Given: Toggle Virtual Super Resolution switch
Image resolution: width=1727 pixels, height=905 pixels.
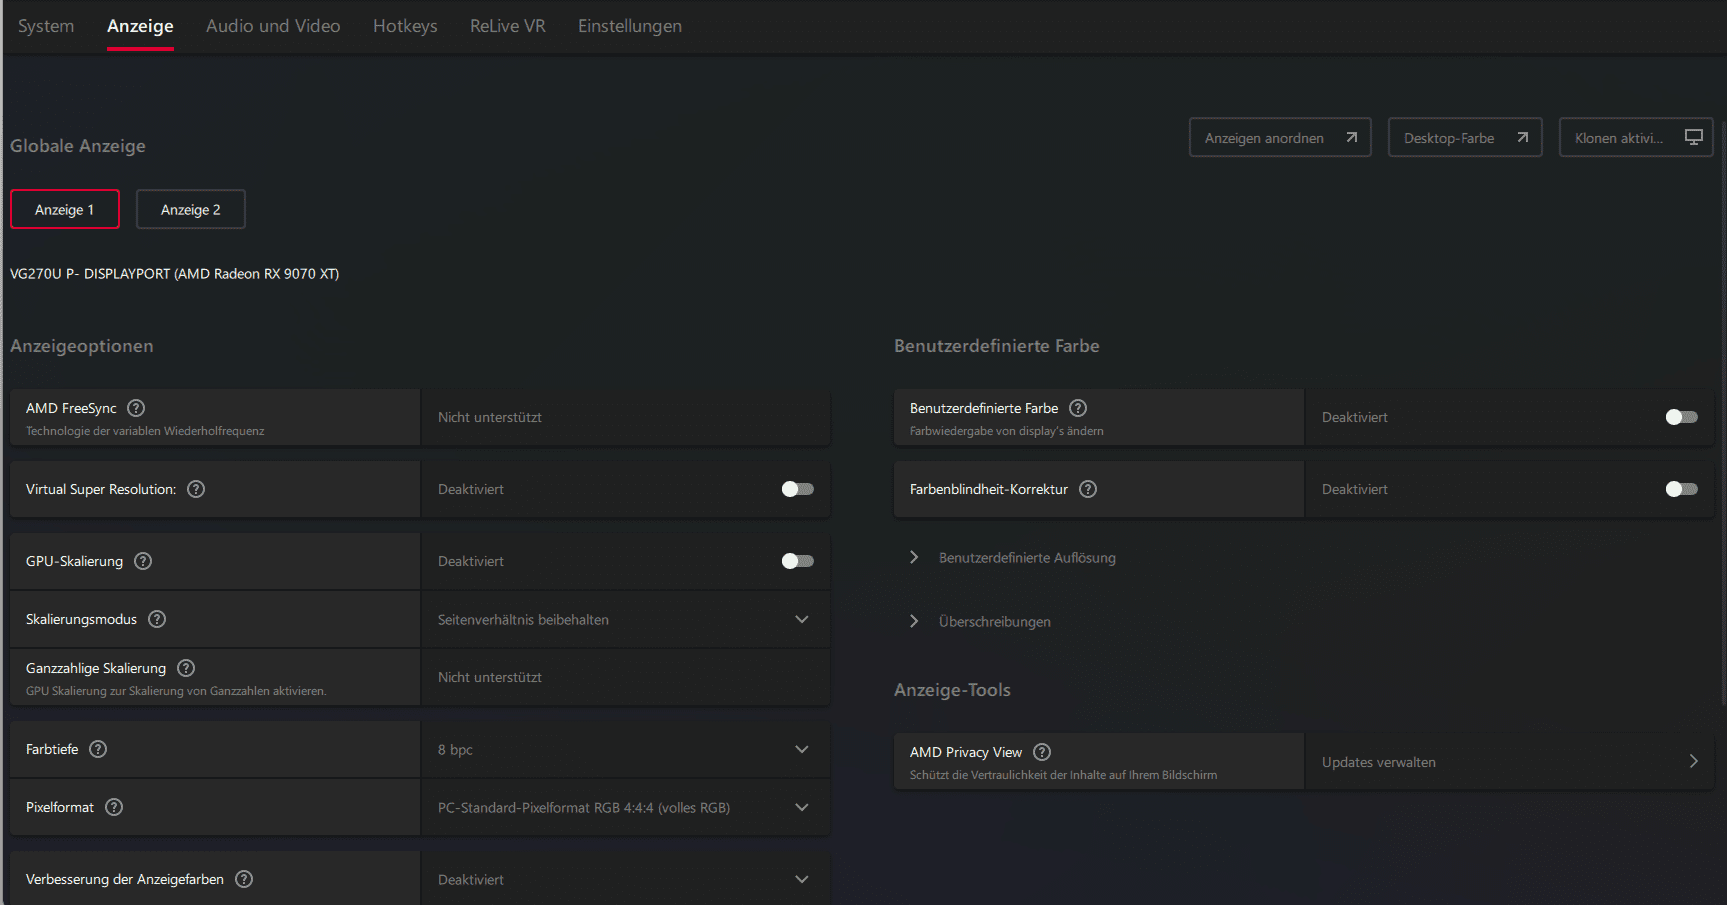Looking at the screenshot, I should 798,489.
